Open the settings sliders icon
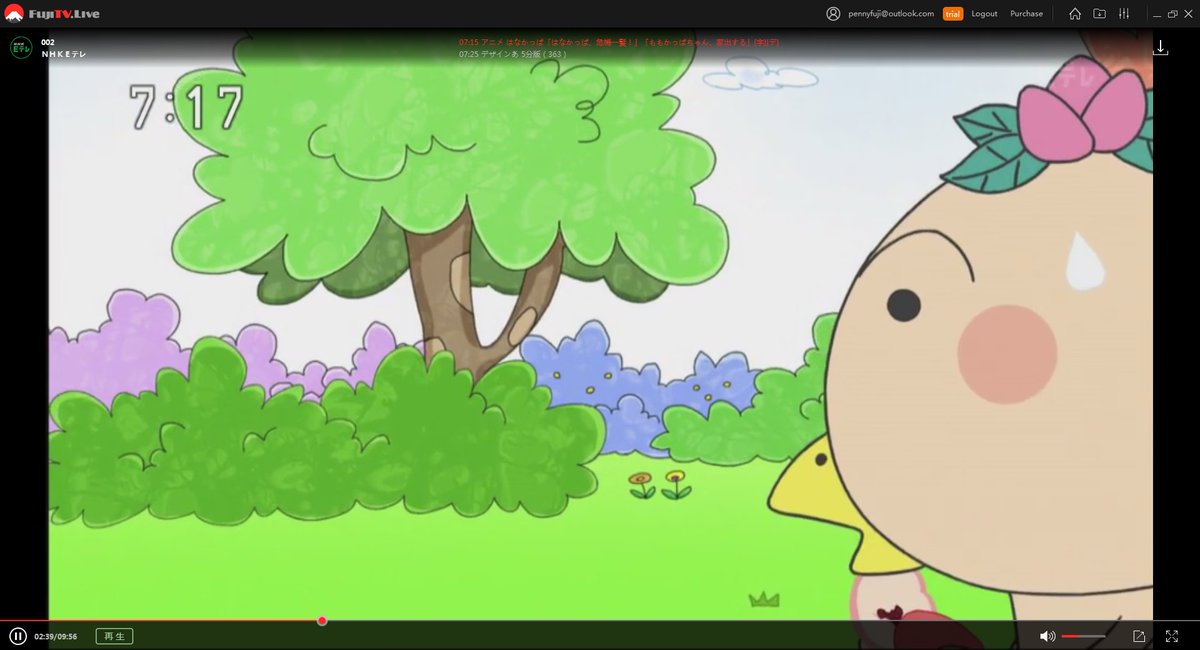Viewport: 1200px width, 650px height. [x=1124, y=14]
